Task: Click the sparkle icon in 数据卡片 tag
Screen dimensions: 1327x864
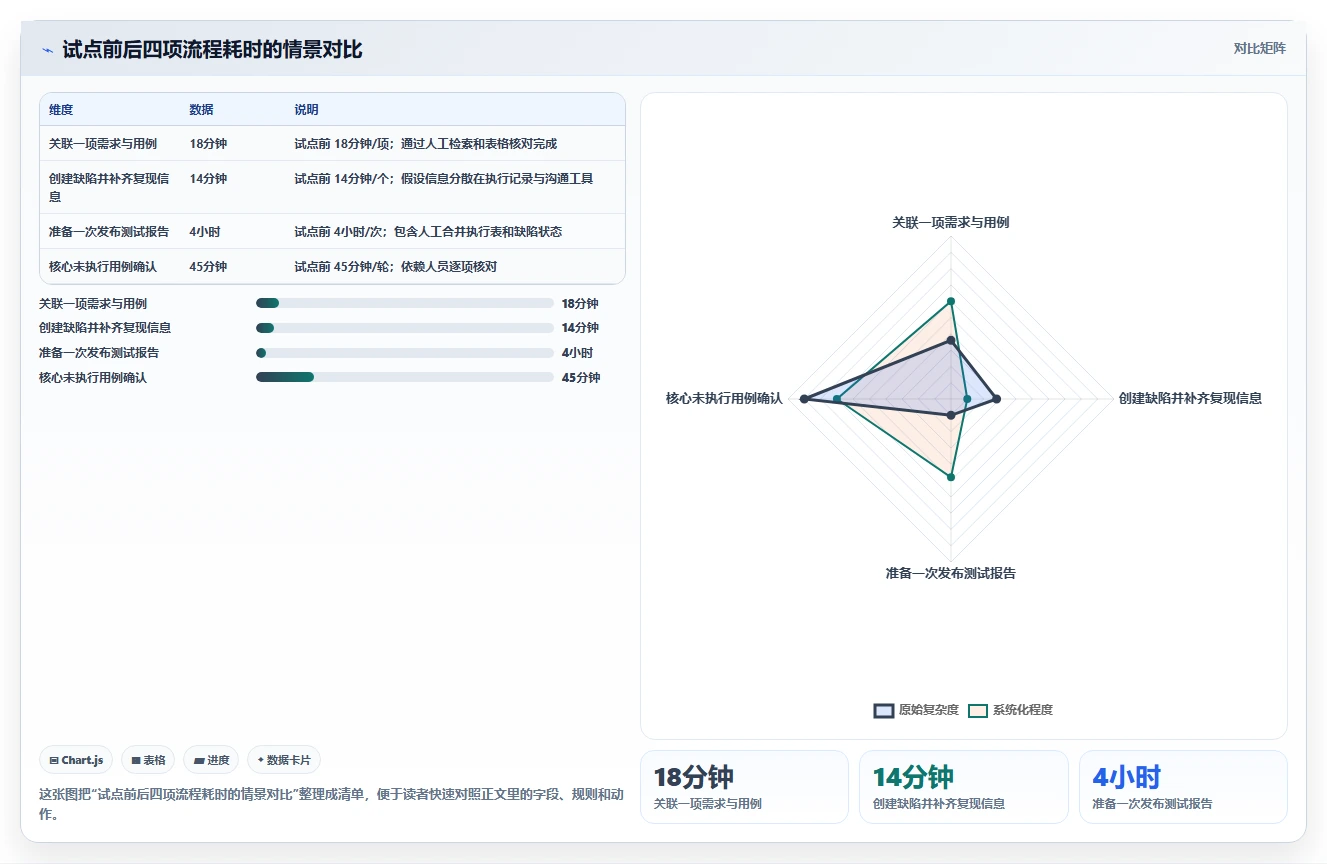Action: pyautogui.click(x=260, y=760)
